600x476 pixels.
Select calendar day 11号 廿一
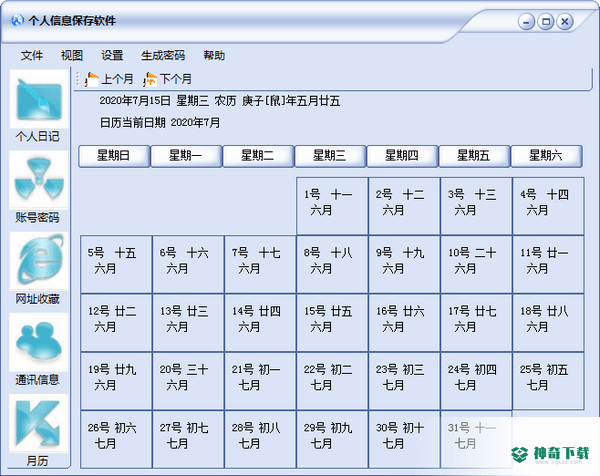pyautogui.click(x=548, y=264)
